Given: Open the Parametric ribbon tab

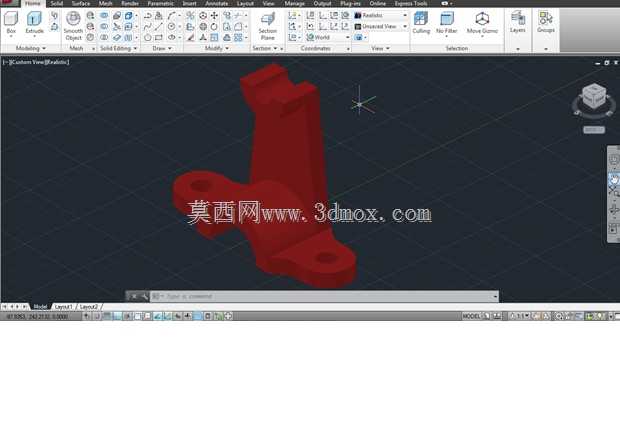Looking at the screenshot, I should pyautogui.click(x=161, y=3).
